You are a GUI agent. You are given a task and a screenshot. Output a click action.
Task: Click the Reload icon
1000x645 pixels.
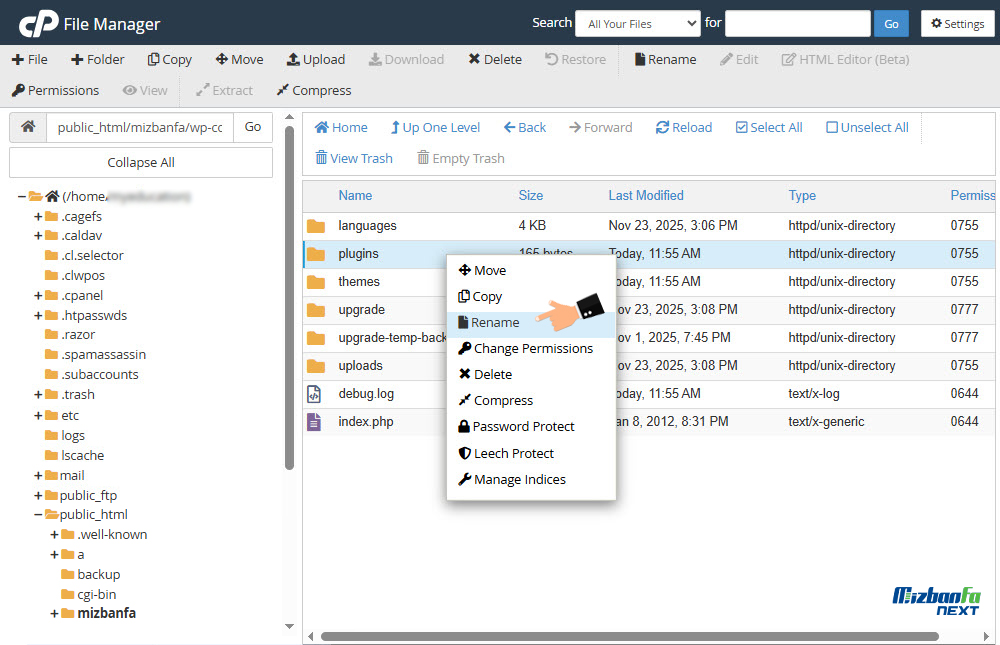662,127
